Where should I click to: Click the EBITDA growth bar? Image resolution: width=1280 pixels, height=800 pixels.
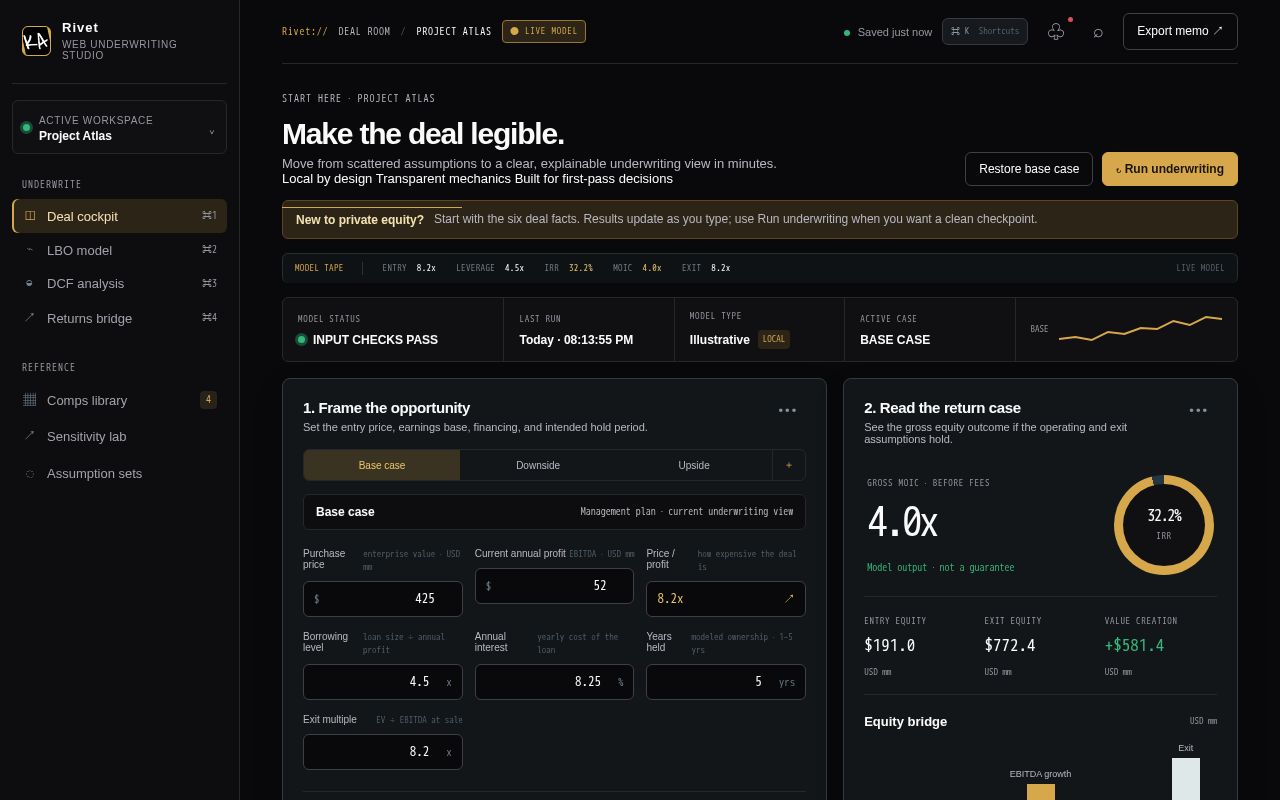(1041, 792)
